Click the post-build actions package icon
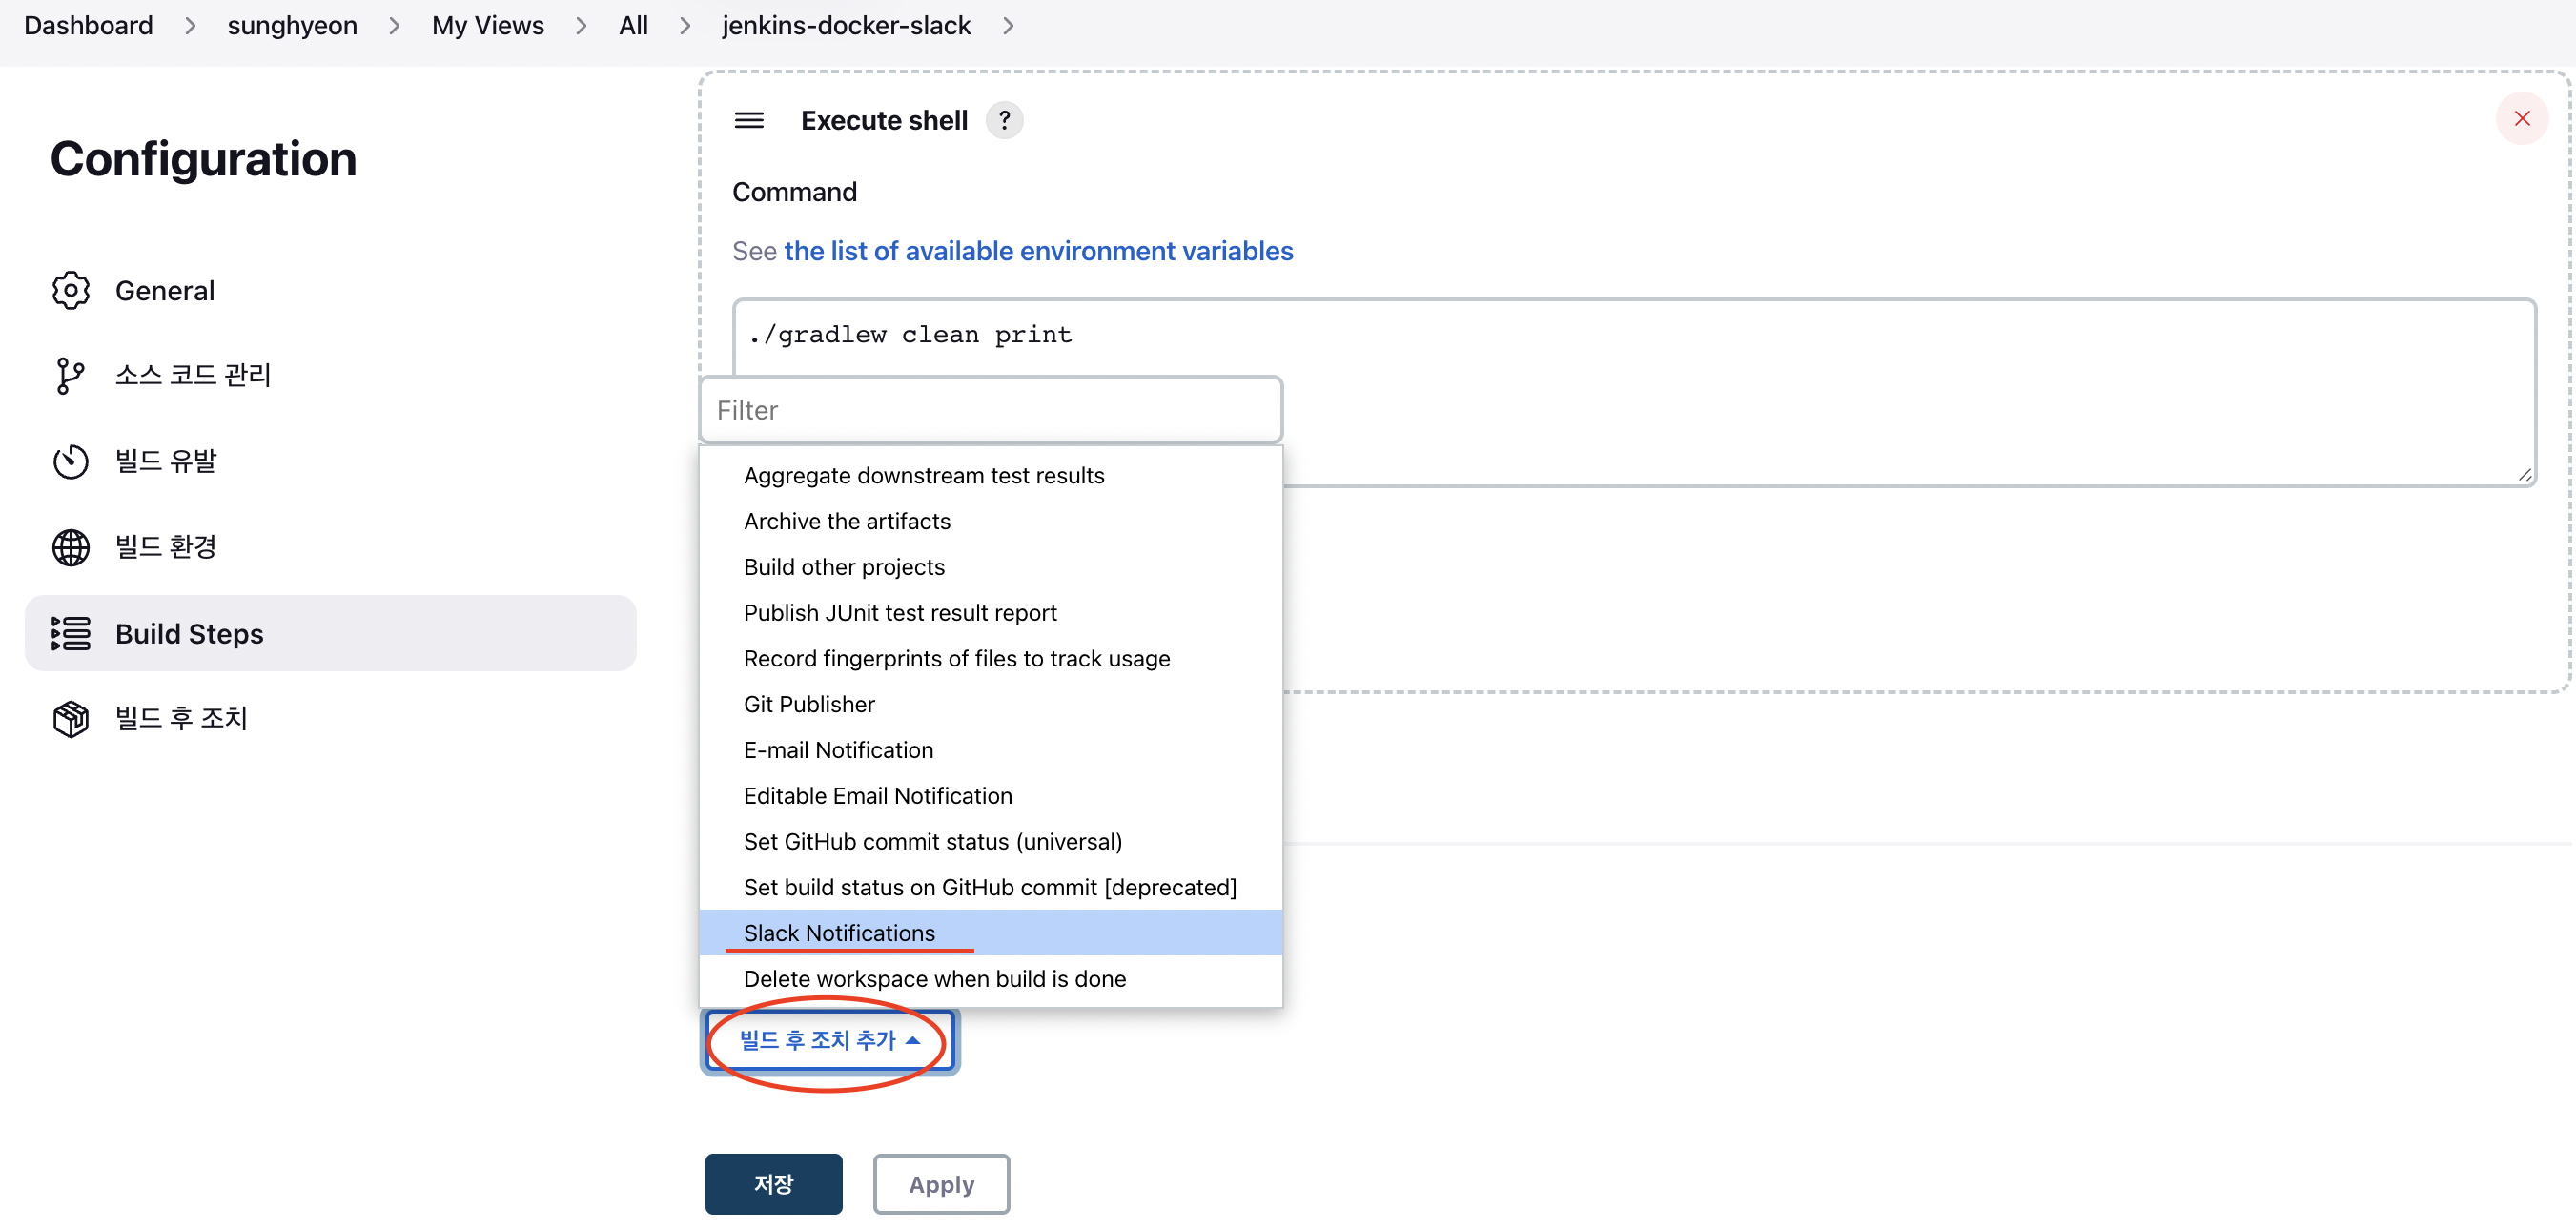 70,719
